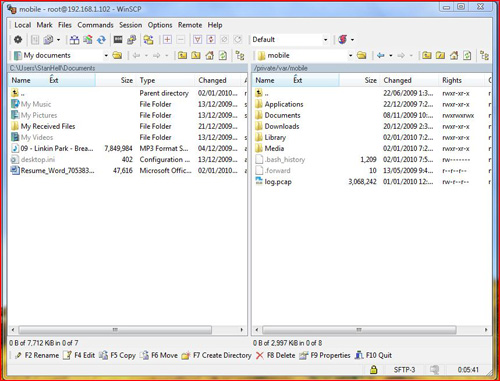
Task: Go to local home directory icon
Action: (x=209, y=55)
